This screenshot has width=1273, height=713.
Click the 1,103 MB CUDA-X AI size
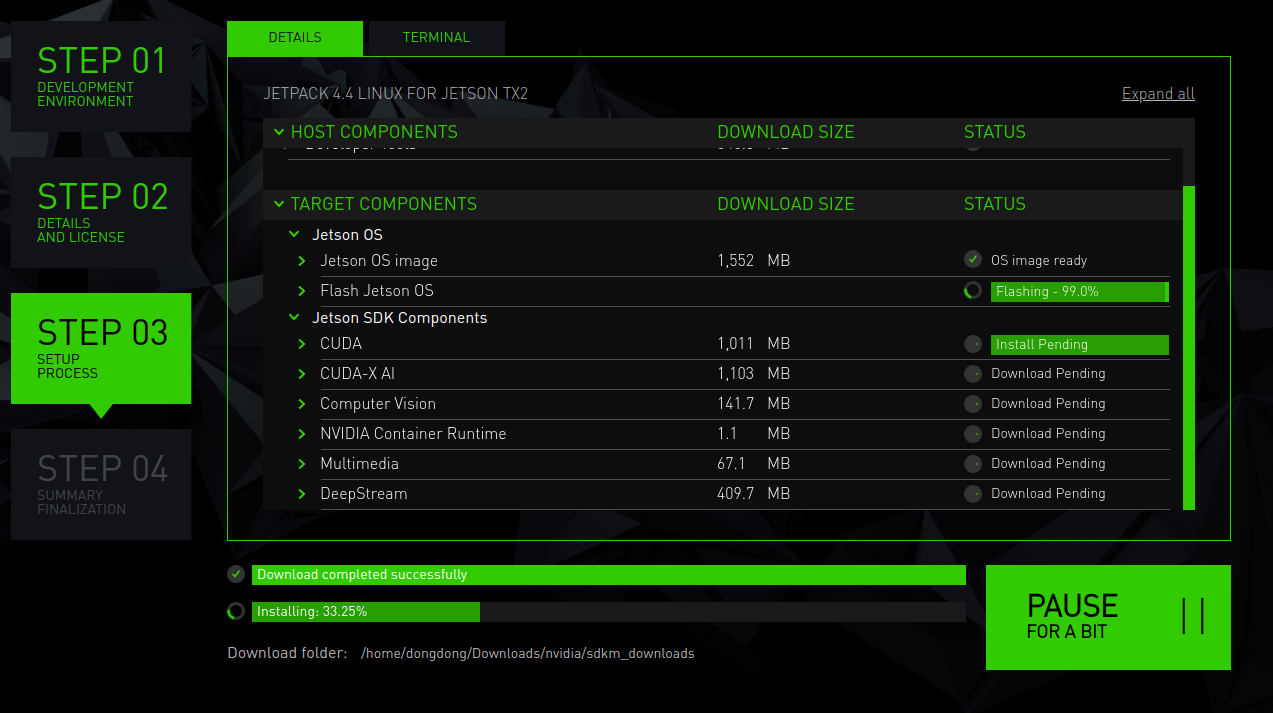click(x=754, y=374)
